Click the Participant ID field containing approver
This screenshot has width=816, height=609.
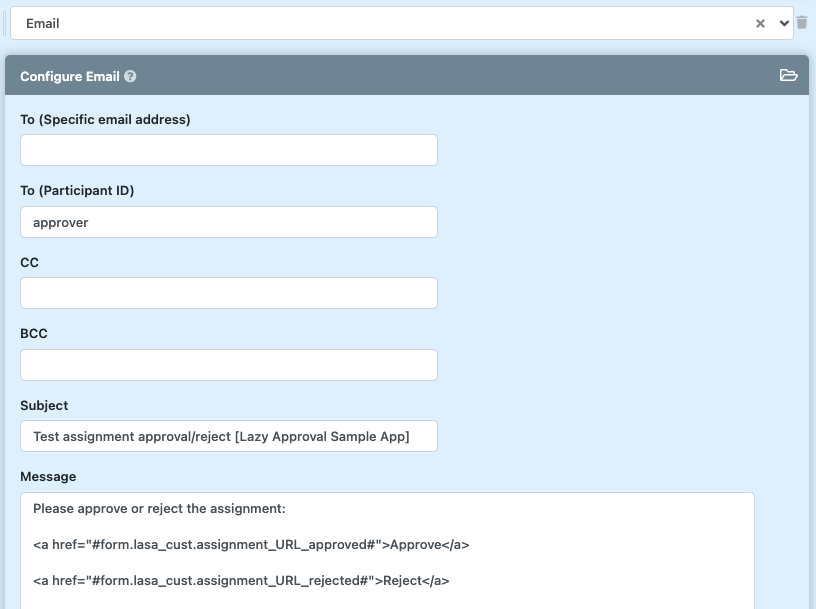[x=229, y=222]
